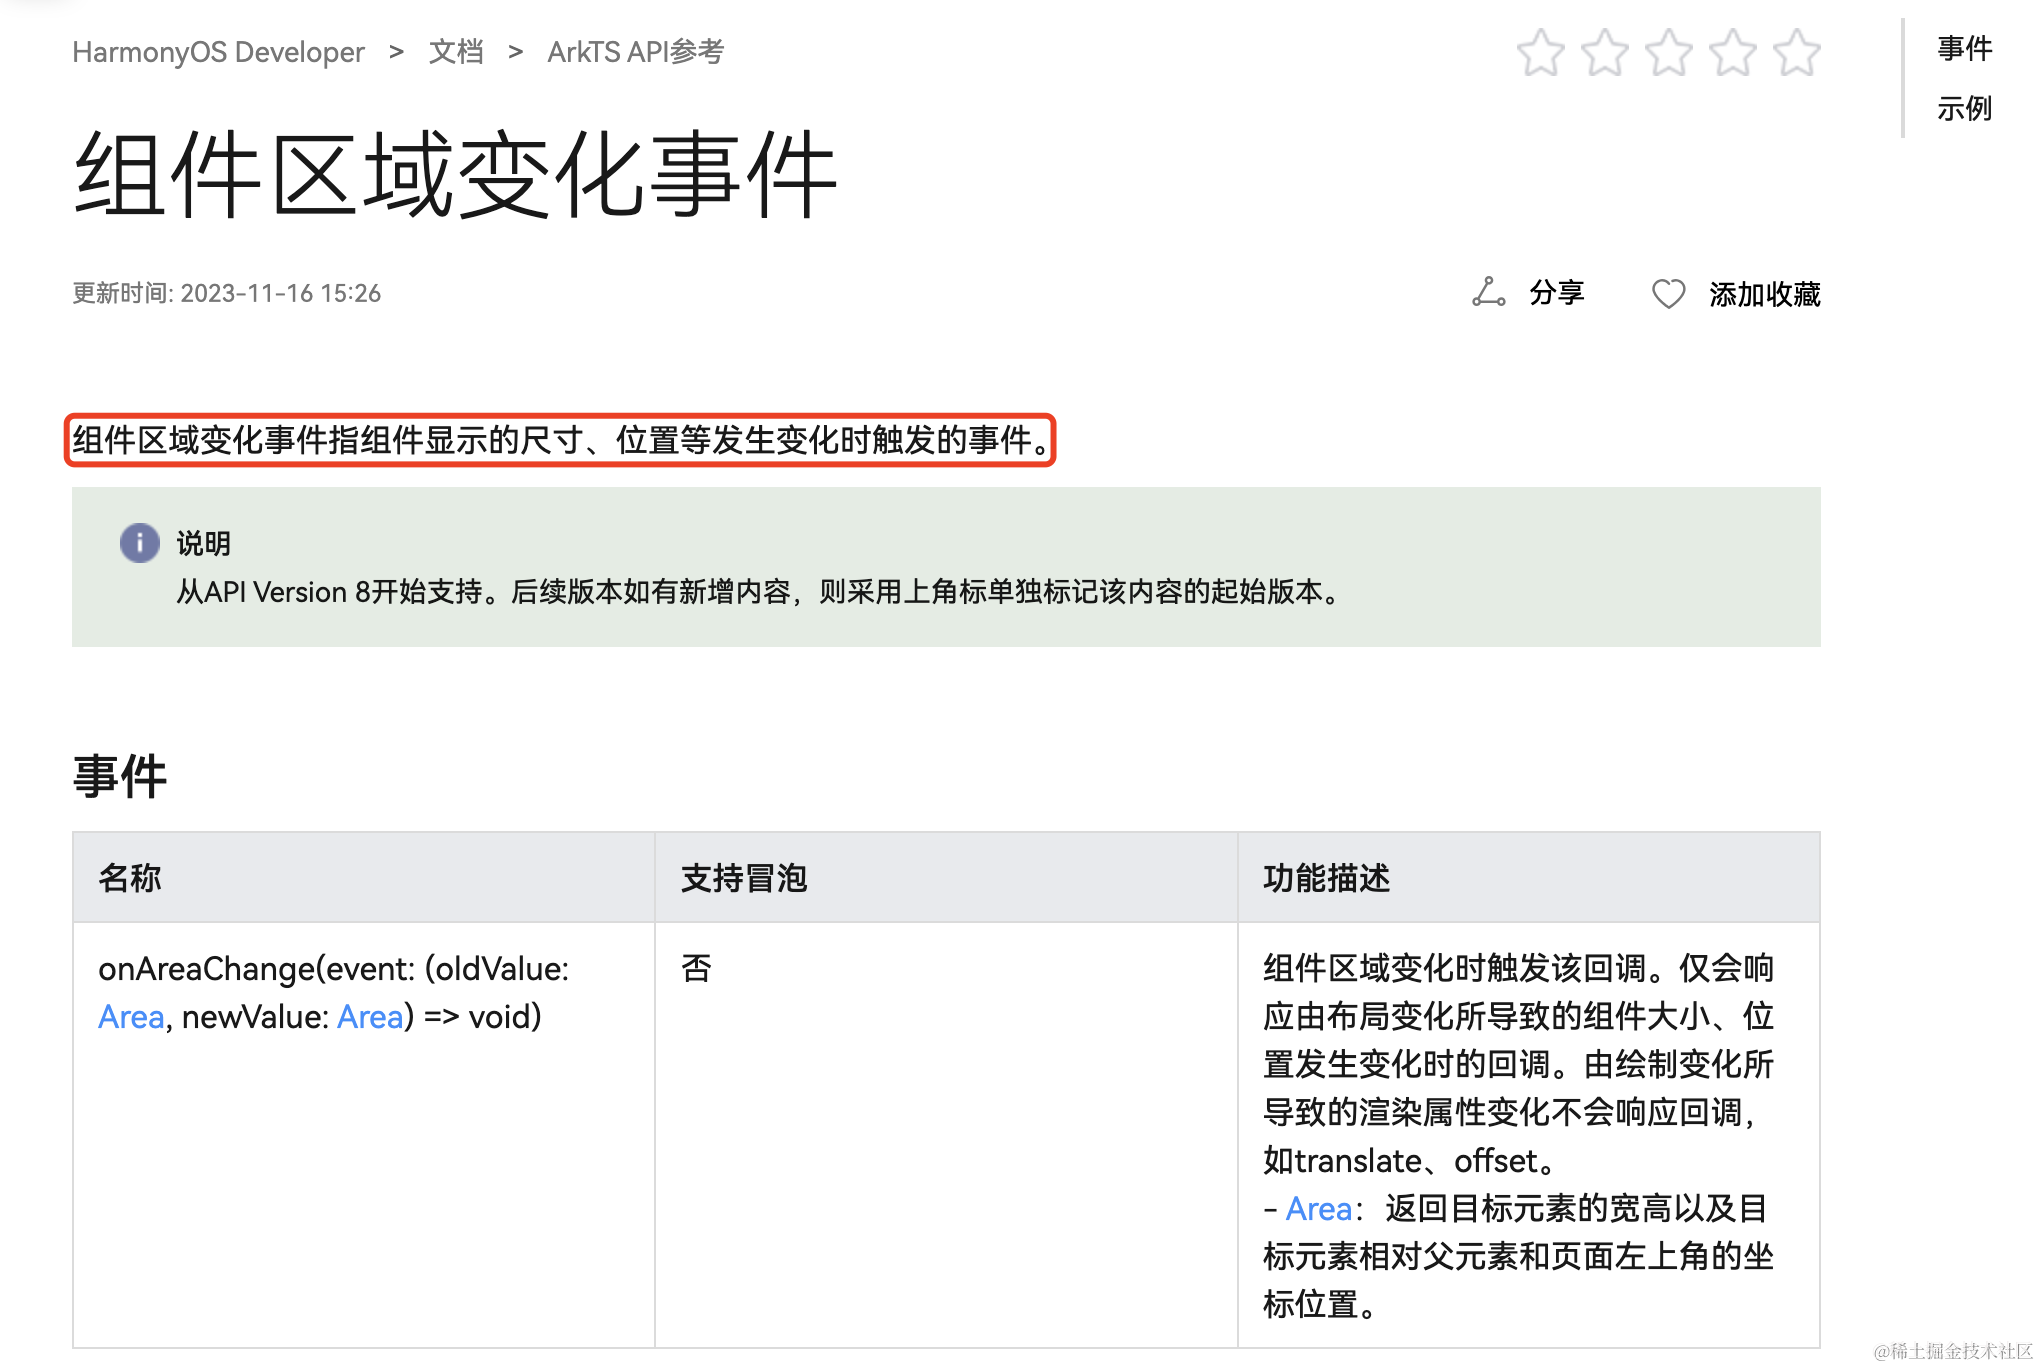Select the third rating star

[x=1669, y=53]
